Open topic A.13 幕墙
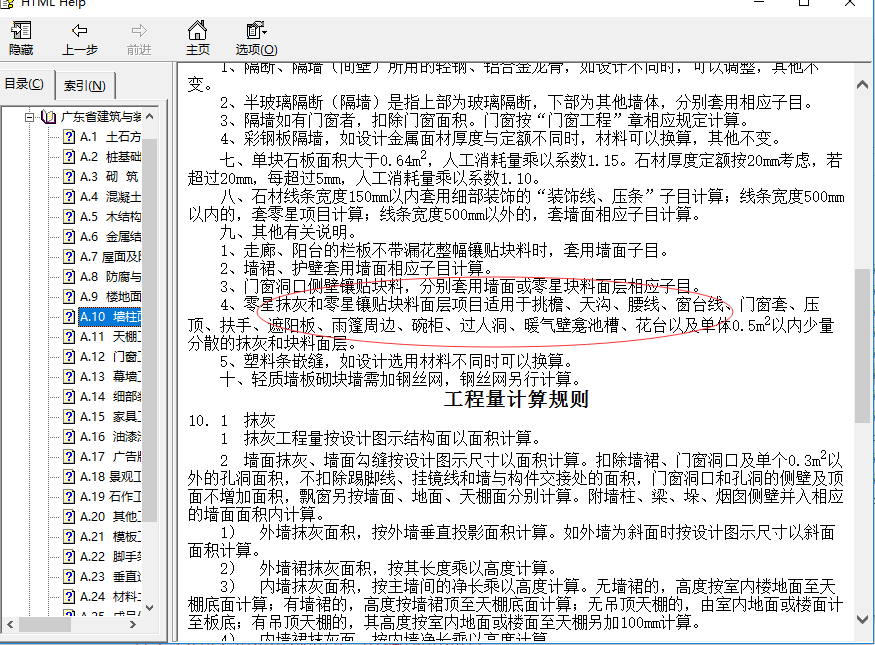Screen dimensions: 875x645 tap(110, 377)
